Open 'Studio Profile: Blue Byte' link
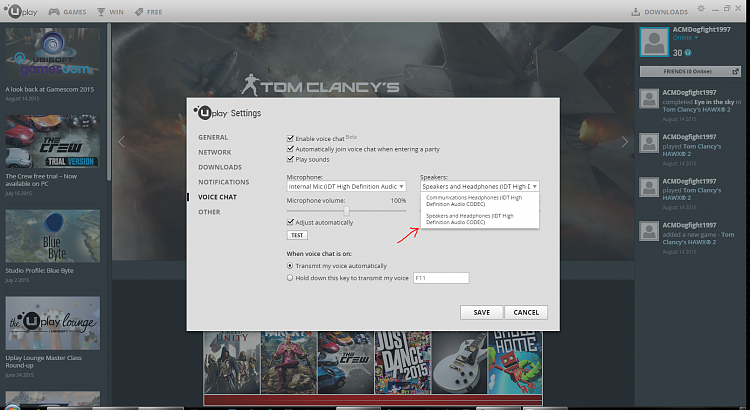 coord(39,271)
